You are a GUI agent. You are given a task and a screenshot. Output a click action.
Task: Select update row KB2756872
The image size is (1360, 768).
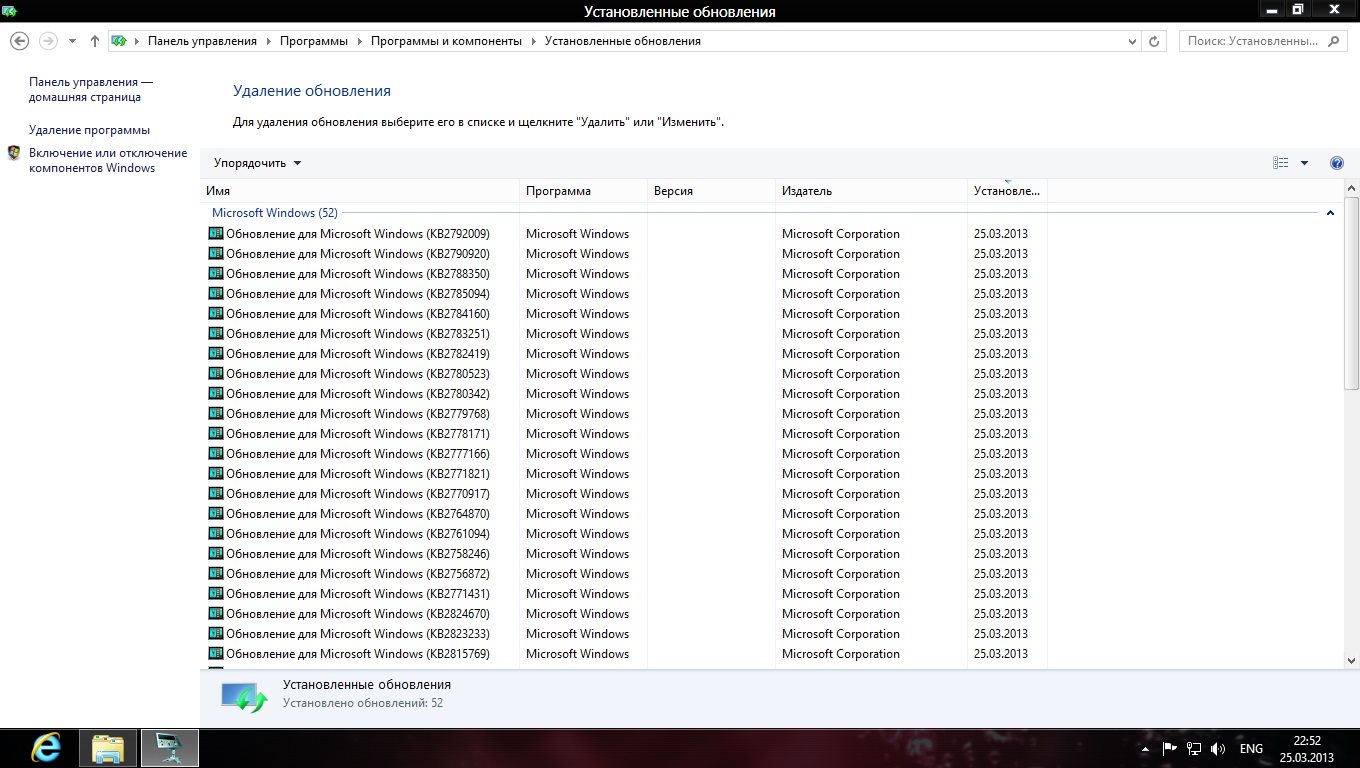(626, 574)
